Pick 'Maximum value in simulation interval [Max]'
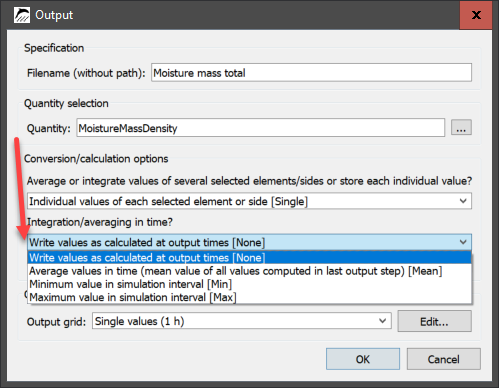This screenshot has height=388, width=499. point(249,297)
